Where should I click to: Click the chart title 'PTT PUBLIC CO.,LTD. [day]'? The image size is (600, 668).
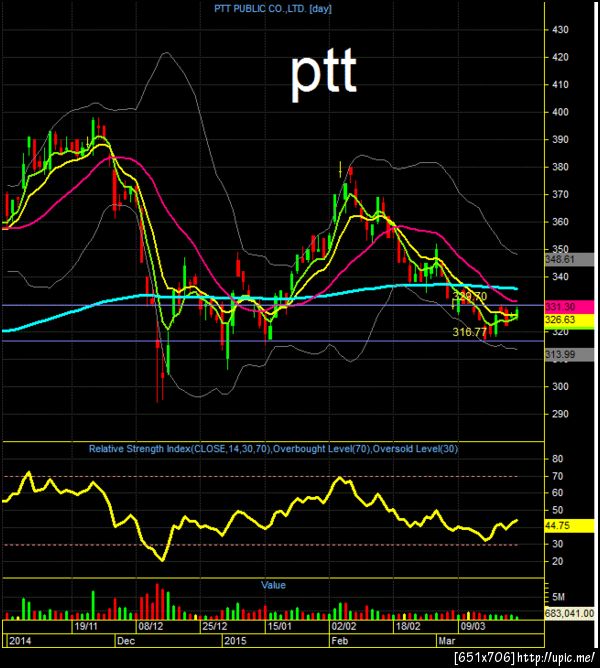point(273,9)
